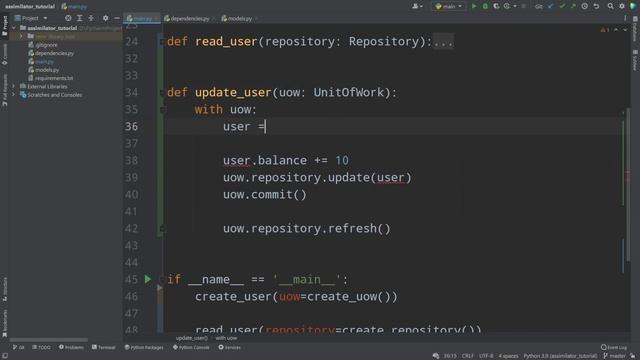Open Git branch master widget

pos(614,356)
